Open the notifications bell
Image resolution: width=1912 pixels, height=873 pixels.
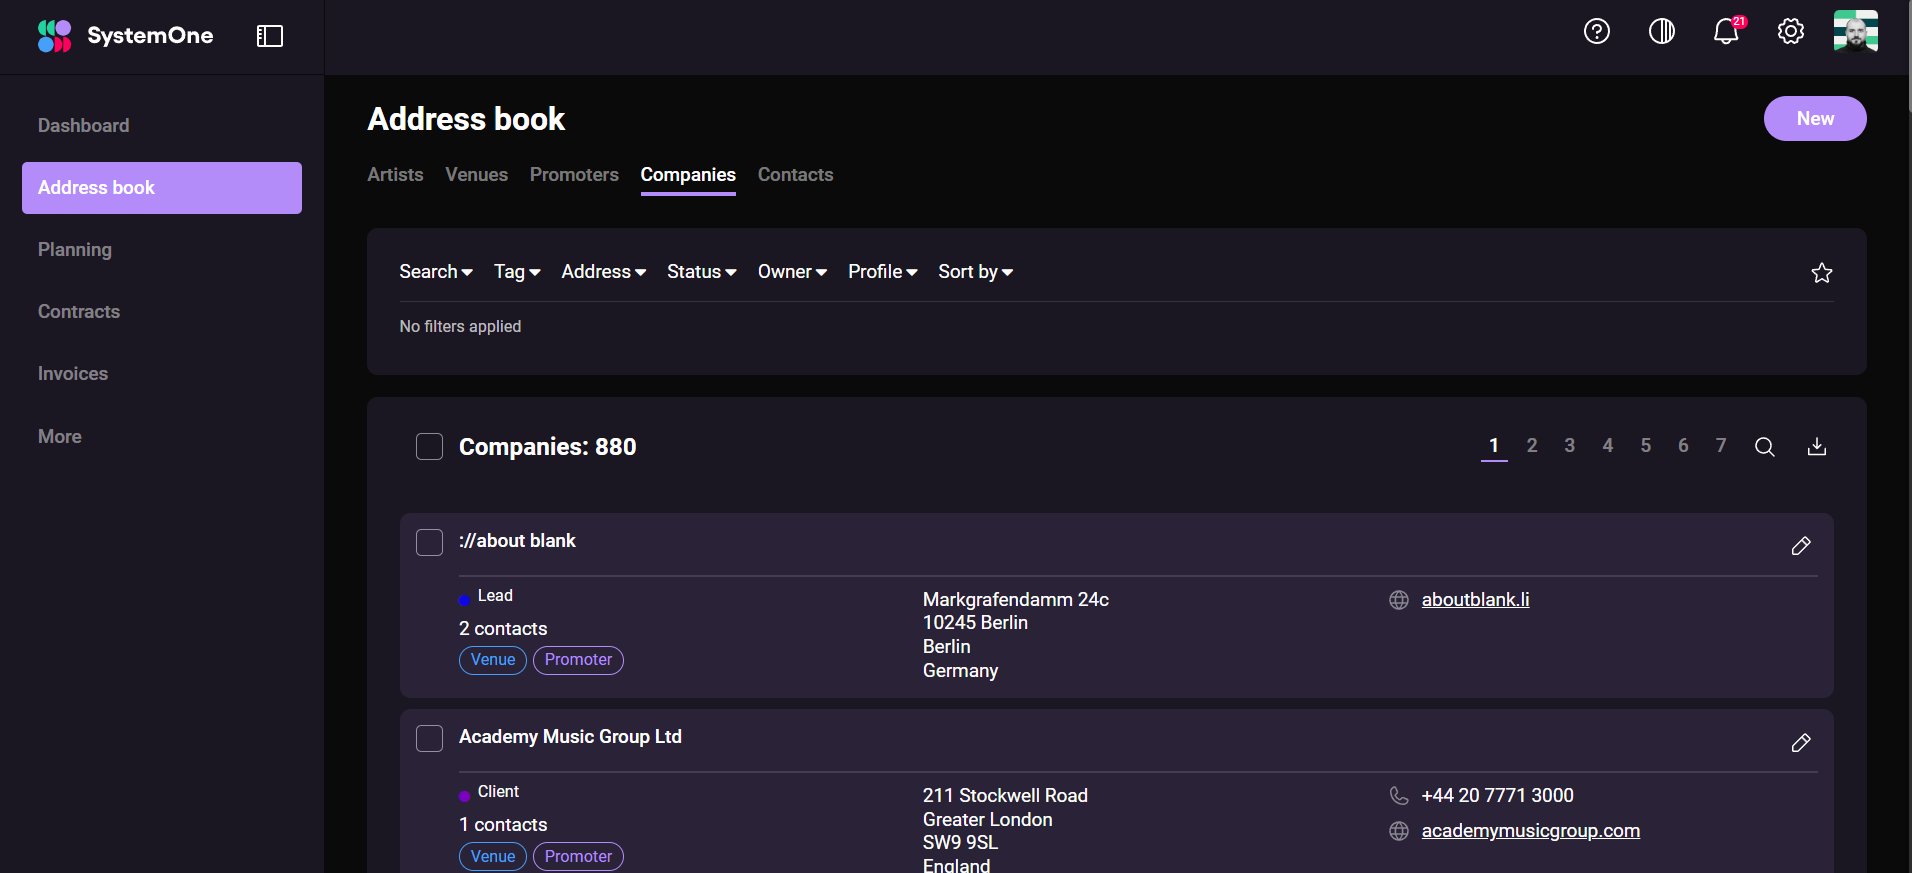1727,31
